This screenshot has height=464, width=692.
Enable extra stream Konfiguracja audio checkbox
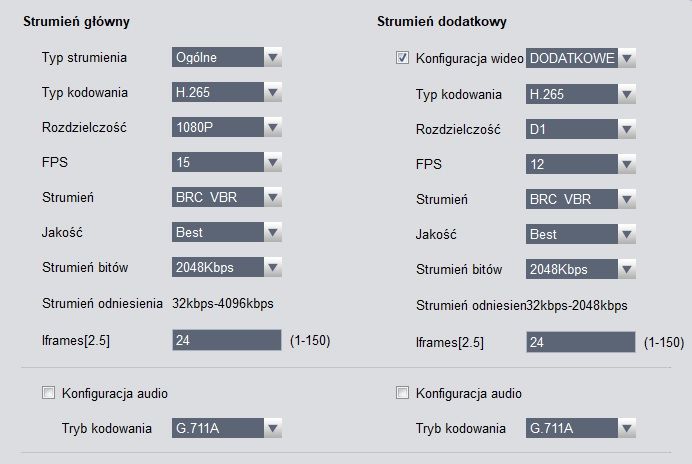[402, 392]
